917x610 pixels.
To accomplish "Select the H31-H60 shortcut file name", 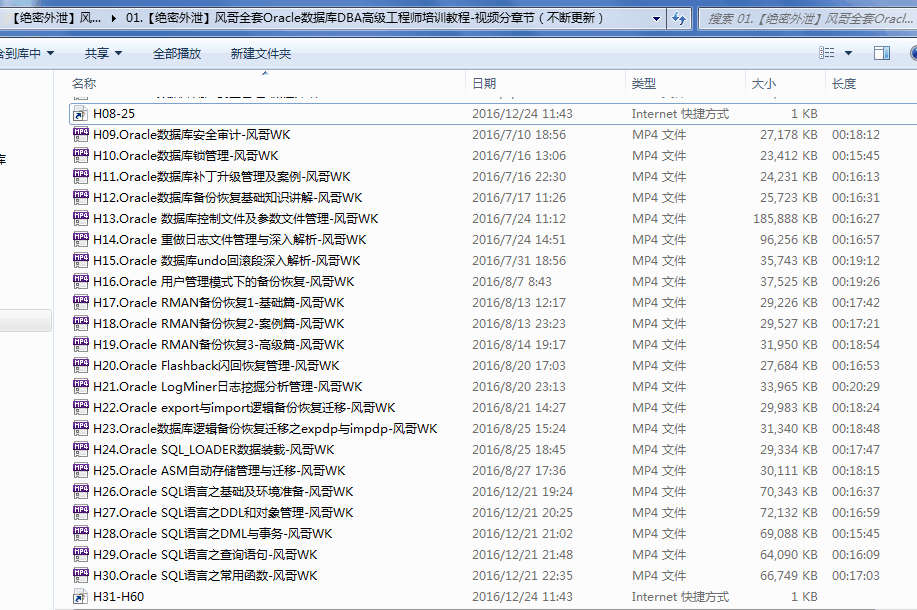I will pyautogui.click(x=118, y=597).
